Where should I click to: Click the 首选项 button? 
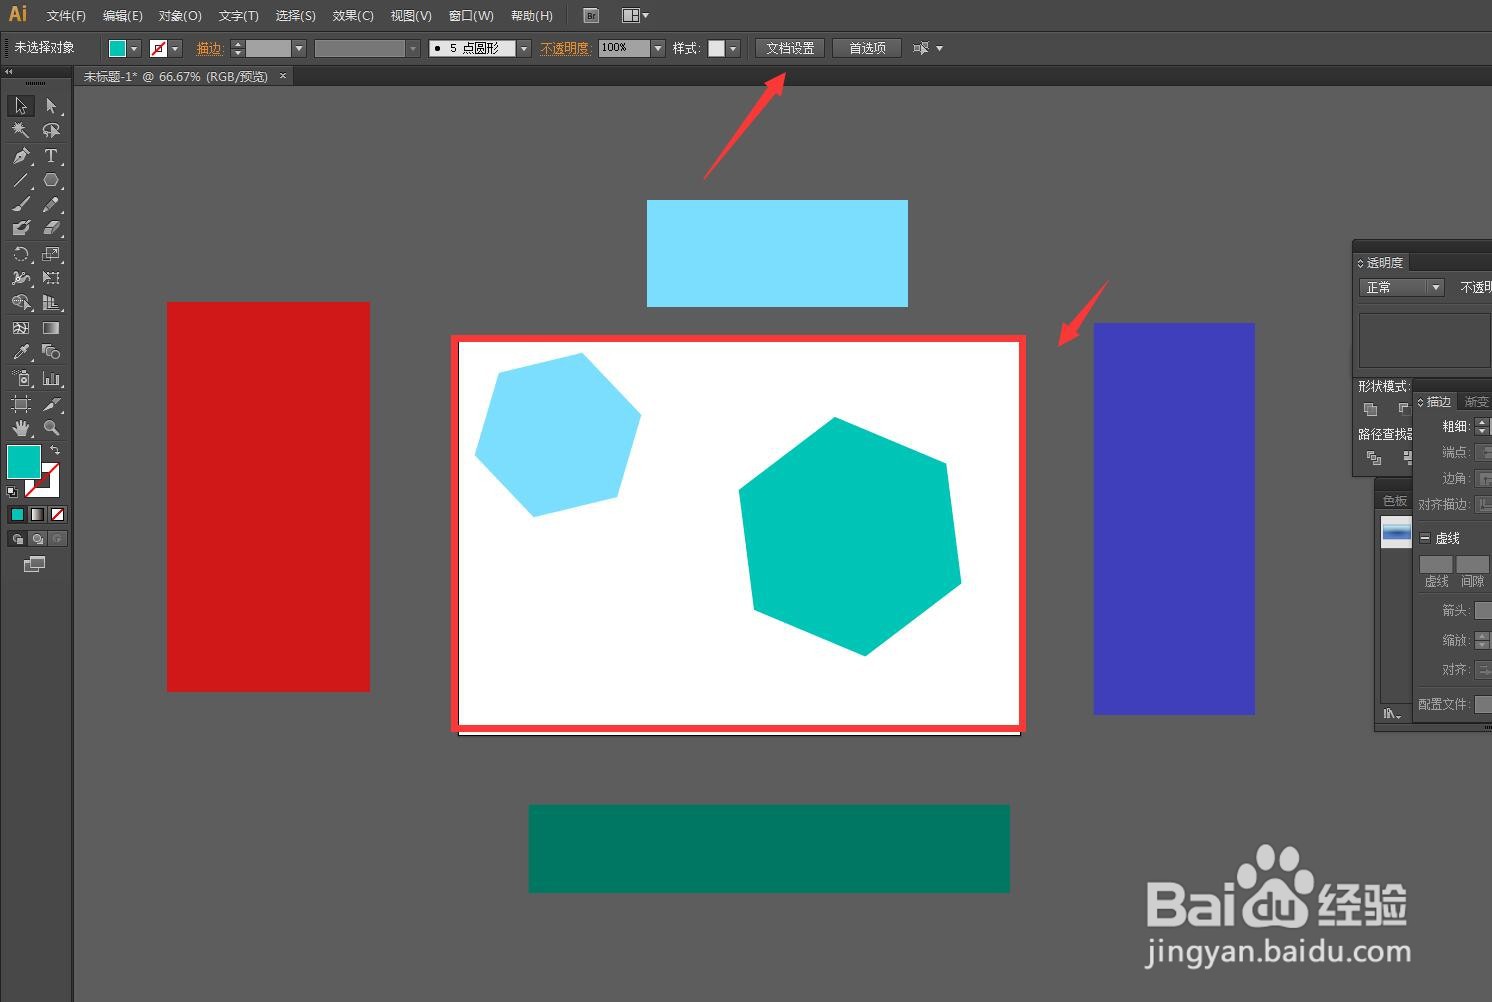tap(867, 48)
